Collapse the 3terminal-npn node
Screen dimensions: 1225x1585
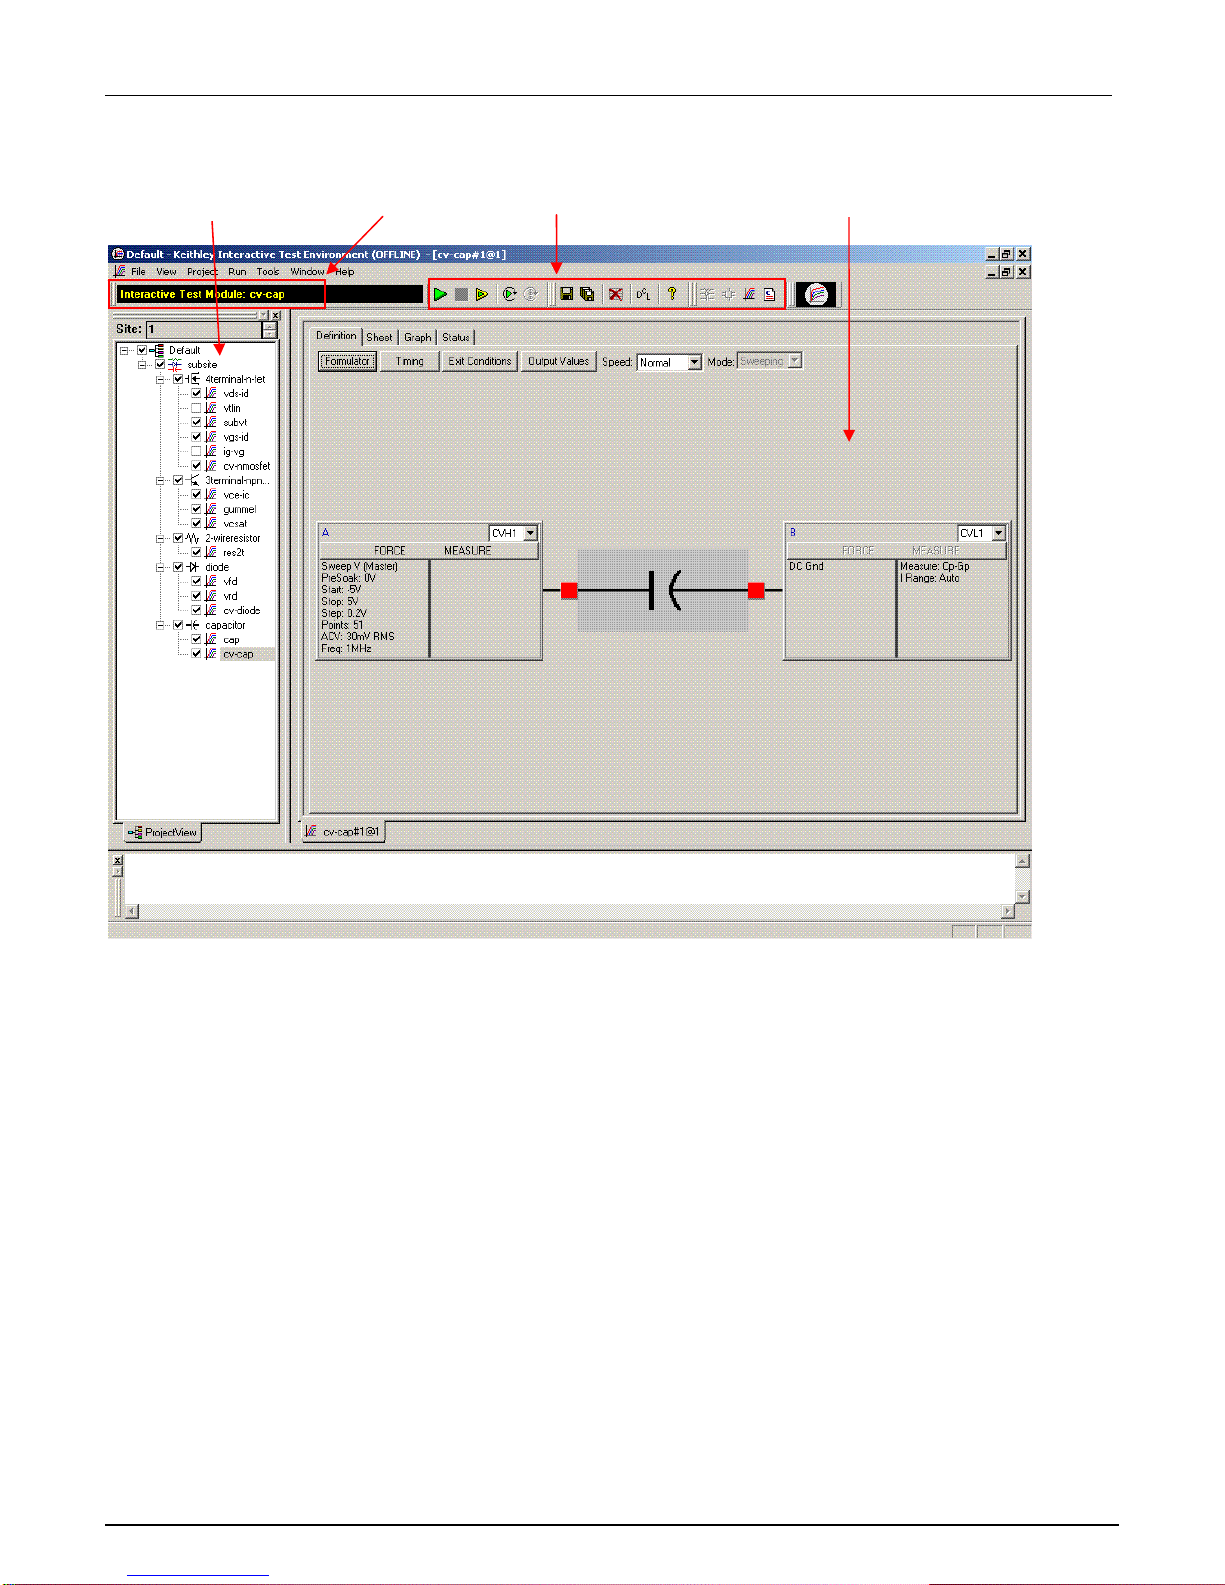(160, 481)
